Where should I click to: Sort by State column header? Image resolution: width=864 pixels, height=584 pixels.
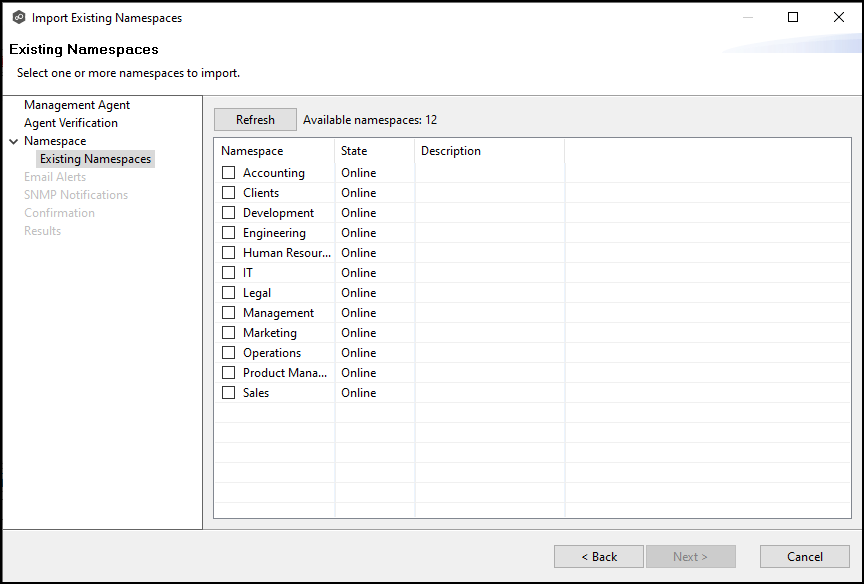pyautogui.click(x=354, y=151)
